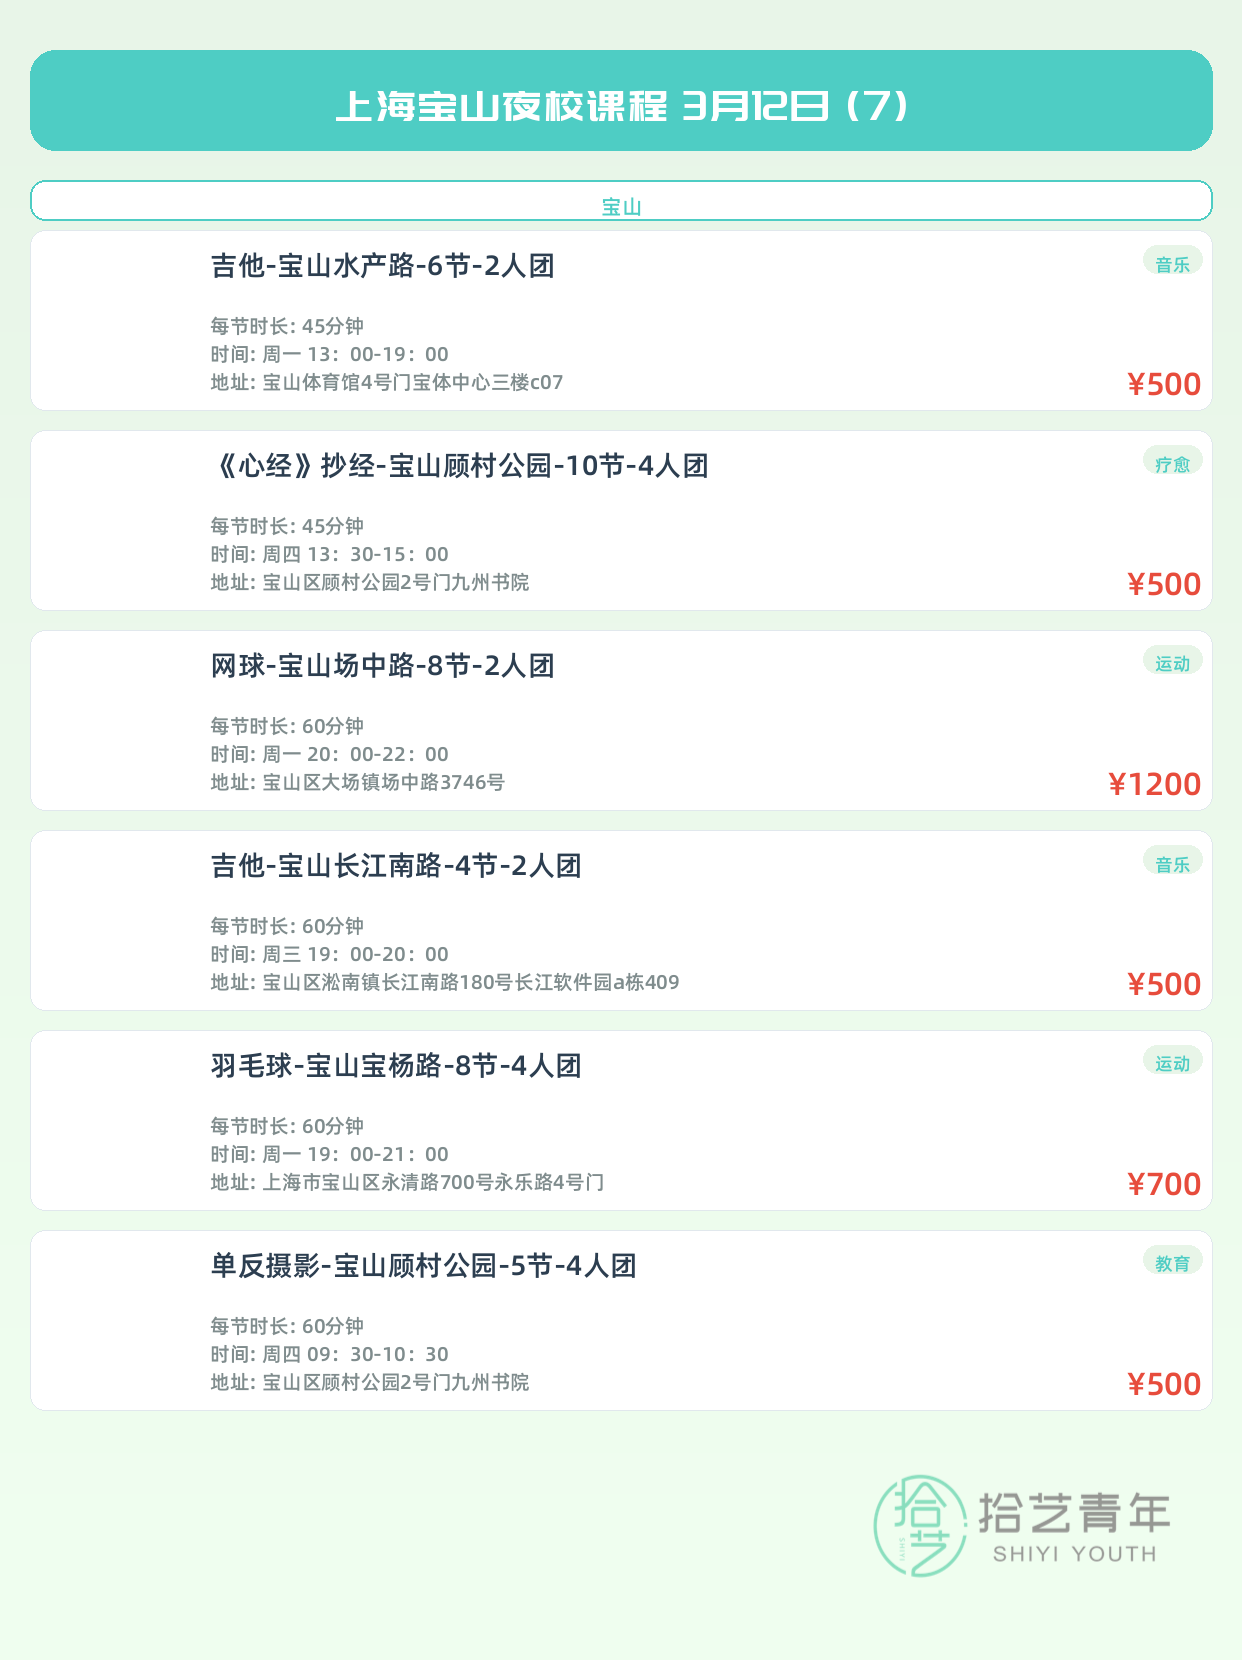Viewport: 1242px width, 1660px height.
Task: Open the 网球-宝山场中路-8节-2人团 course
Action: [x=383, y=666]
